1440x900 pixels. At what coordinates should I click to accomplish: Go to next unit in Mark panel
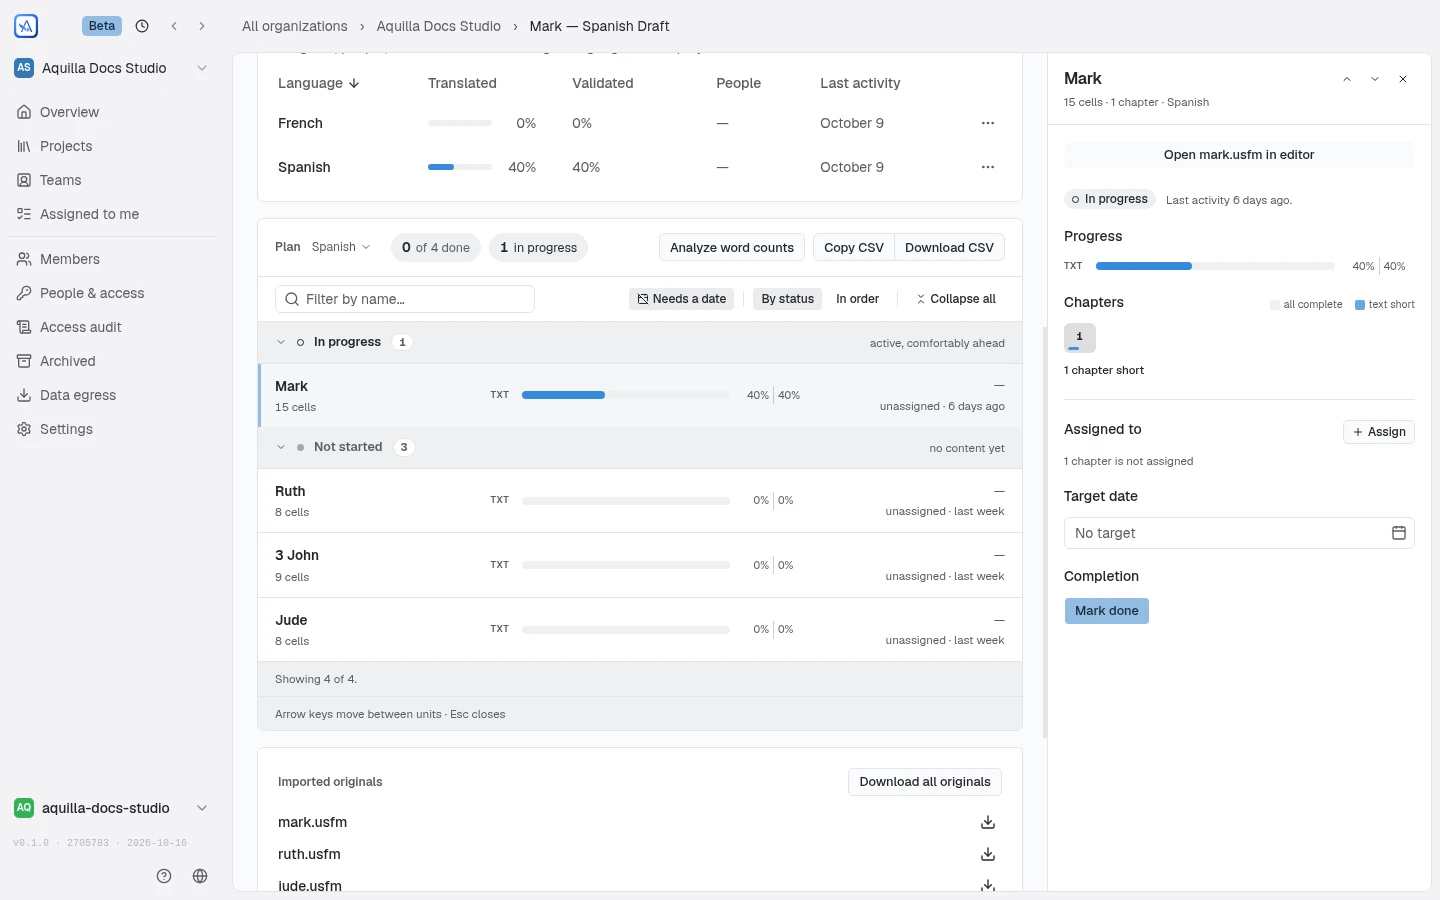click(x=1375, y=79)
